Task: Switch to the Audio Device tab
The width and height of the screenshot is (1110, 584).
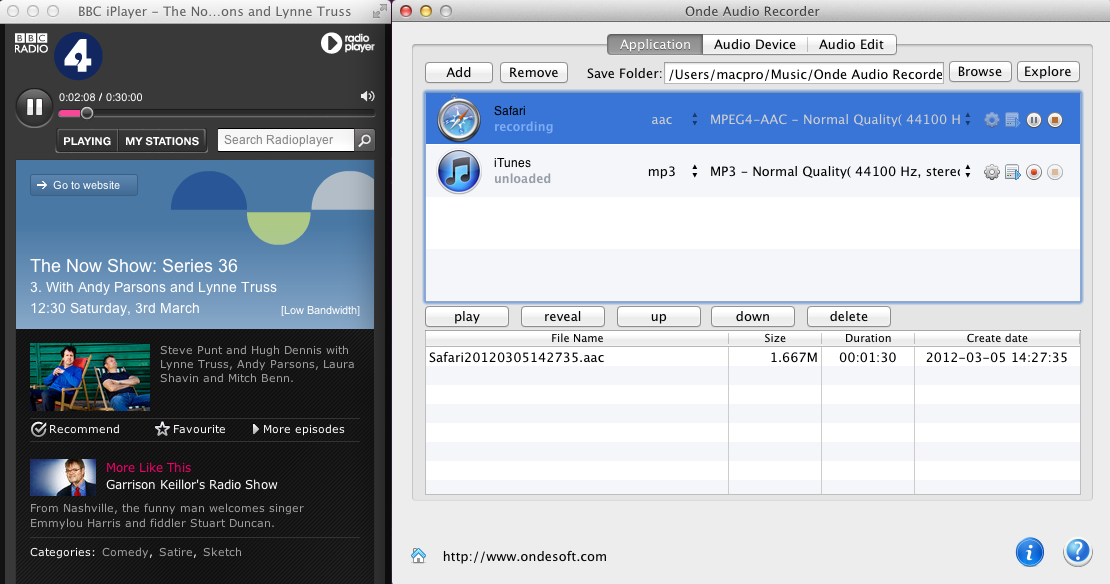Action: pos(754,44)
